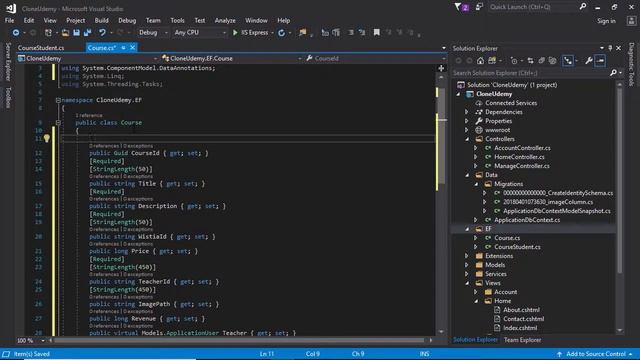Expand the Models folder node
This screenshot has width=640, height=360.
coord(467,265)
